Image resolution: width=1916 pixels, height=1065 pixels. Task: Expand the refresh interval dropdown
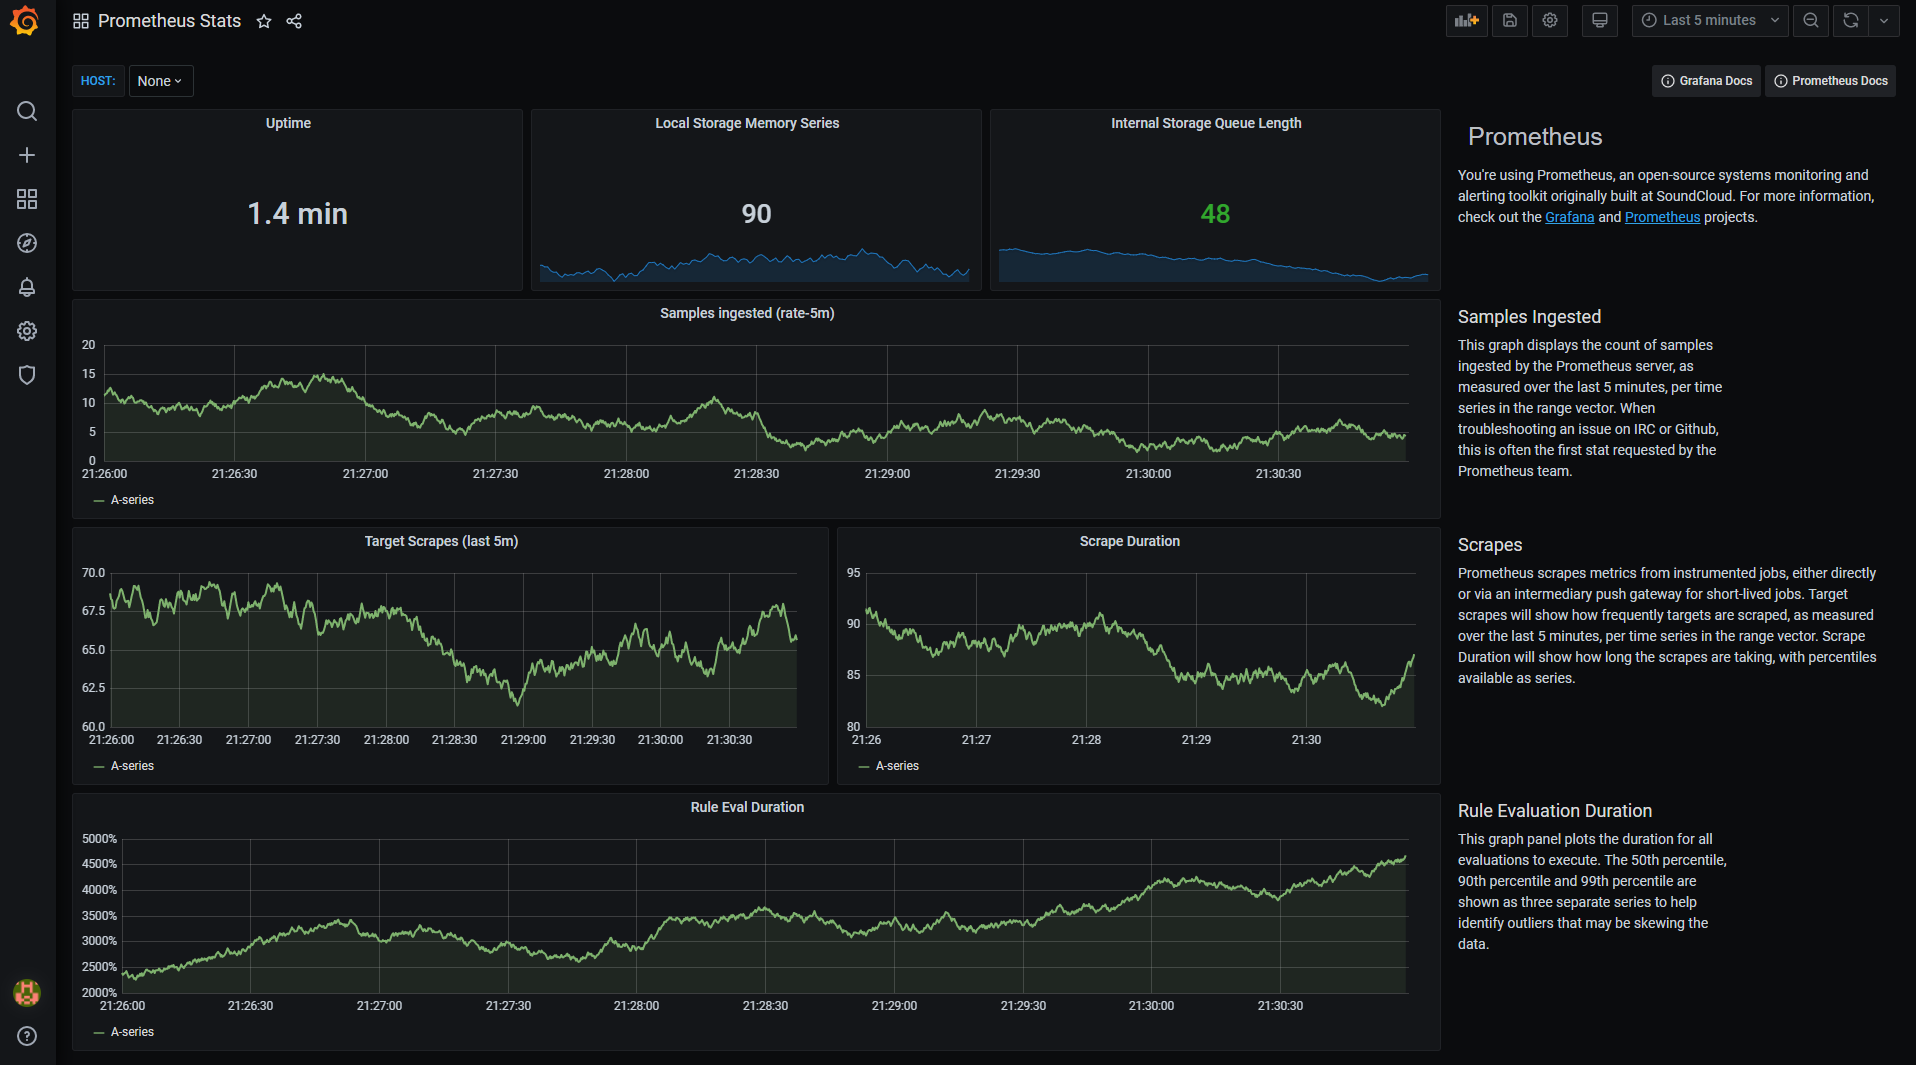1884,20
